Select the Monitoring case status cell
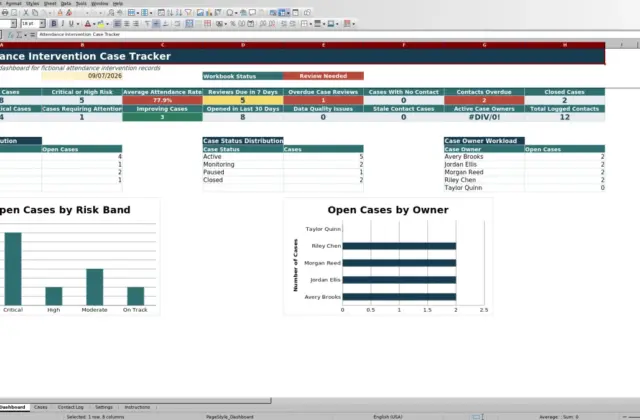 tap(243, 164)
